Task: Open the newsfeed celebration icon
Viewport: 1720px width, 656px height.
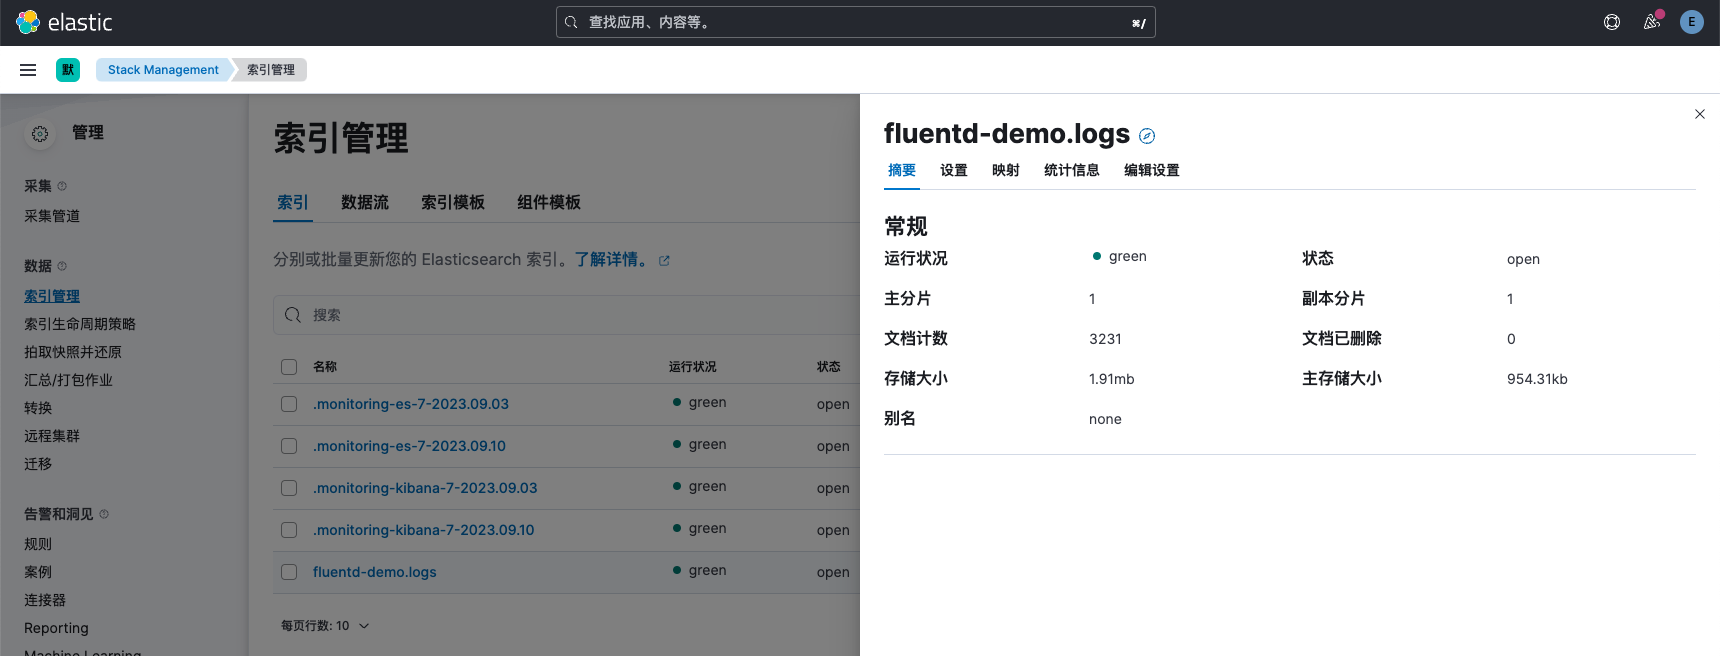Action: click(x=1652, y=22)
